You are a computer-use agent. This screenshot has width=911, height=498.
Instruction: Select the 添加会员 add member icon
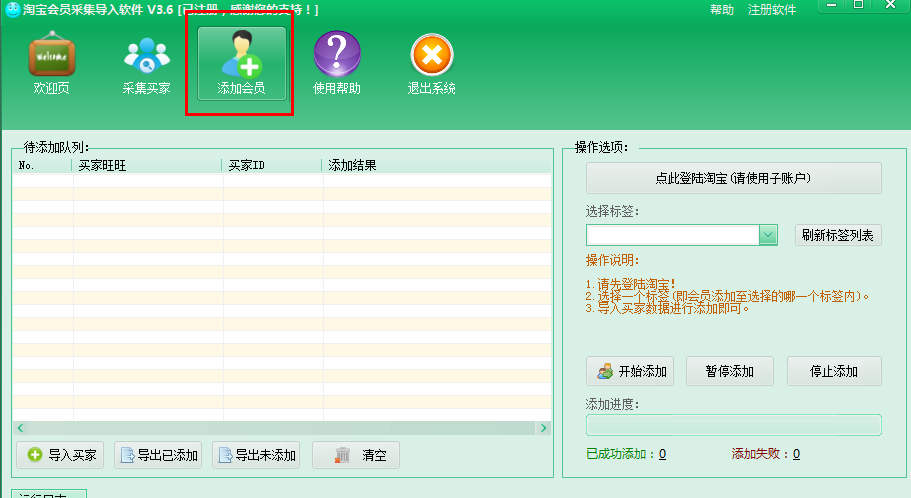tap(242, 63)
